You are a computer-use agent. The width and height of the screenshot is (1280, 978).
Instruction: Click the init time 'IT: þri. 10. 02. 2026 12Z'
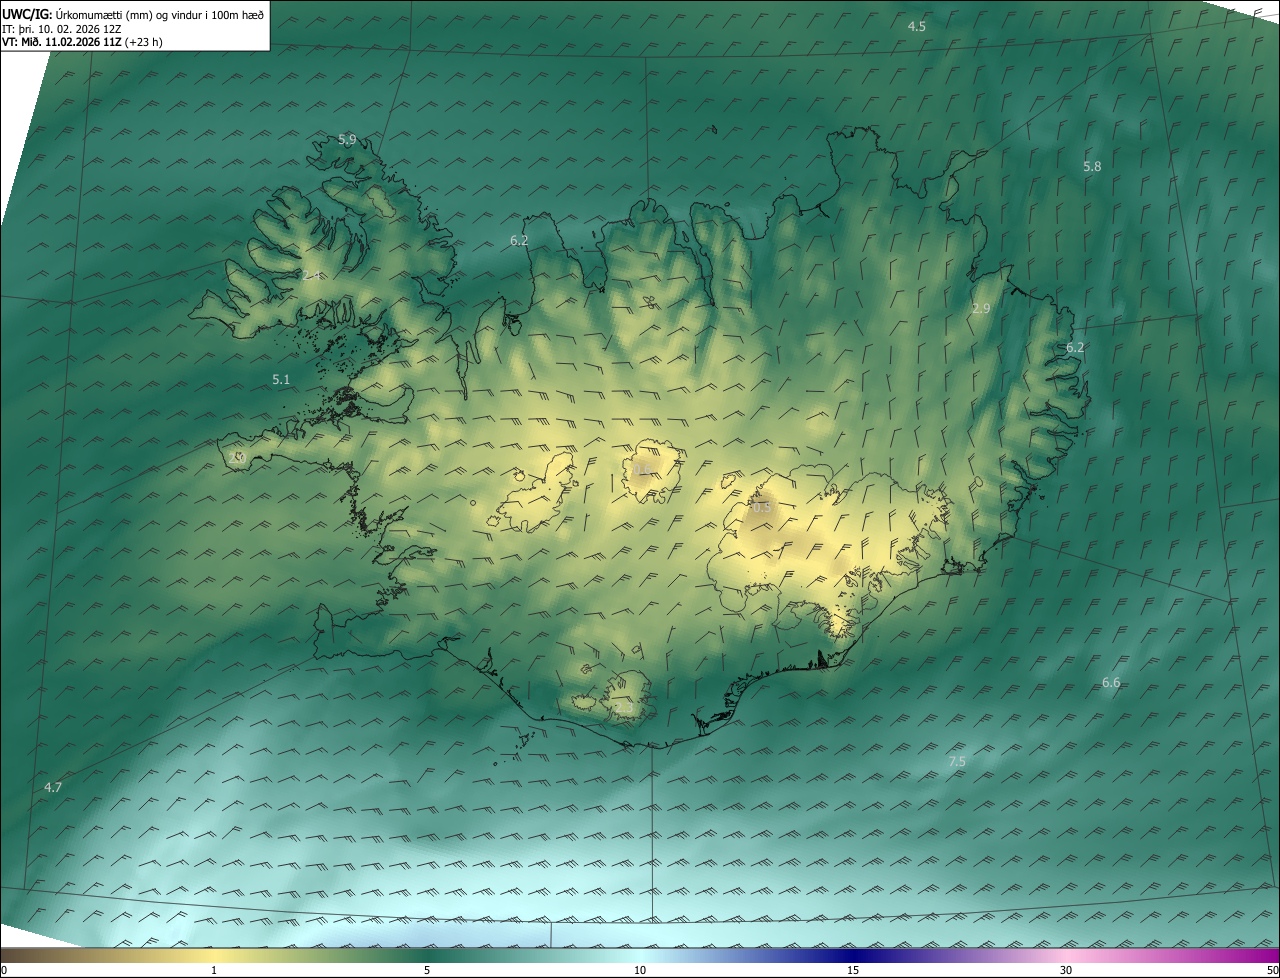(x=62, y=29)
